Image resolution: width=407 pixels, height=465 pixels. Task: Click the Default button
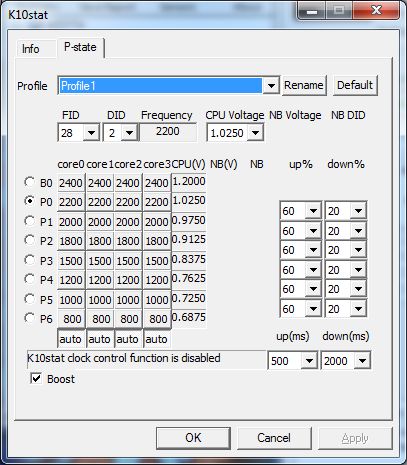[x=355, y=85]
